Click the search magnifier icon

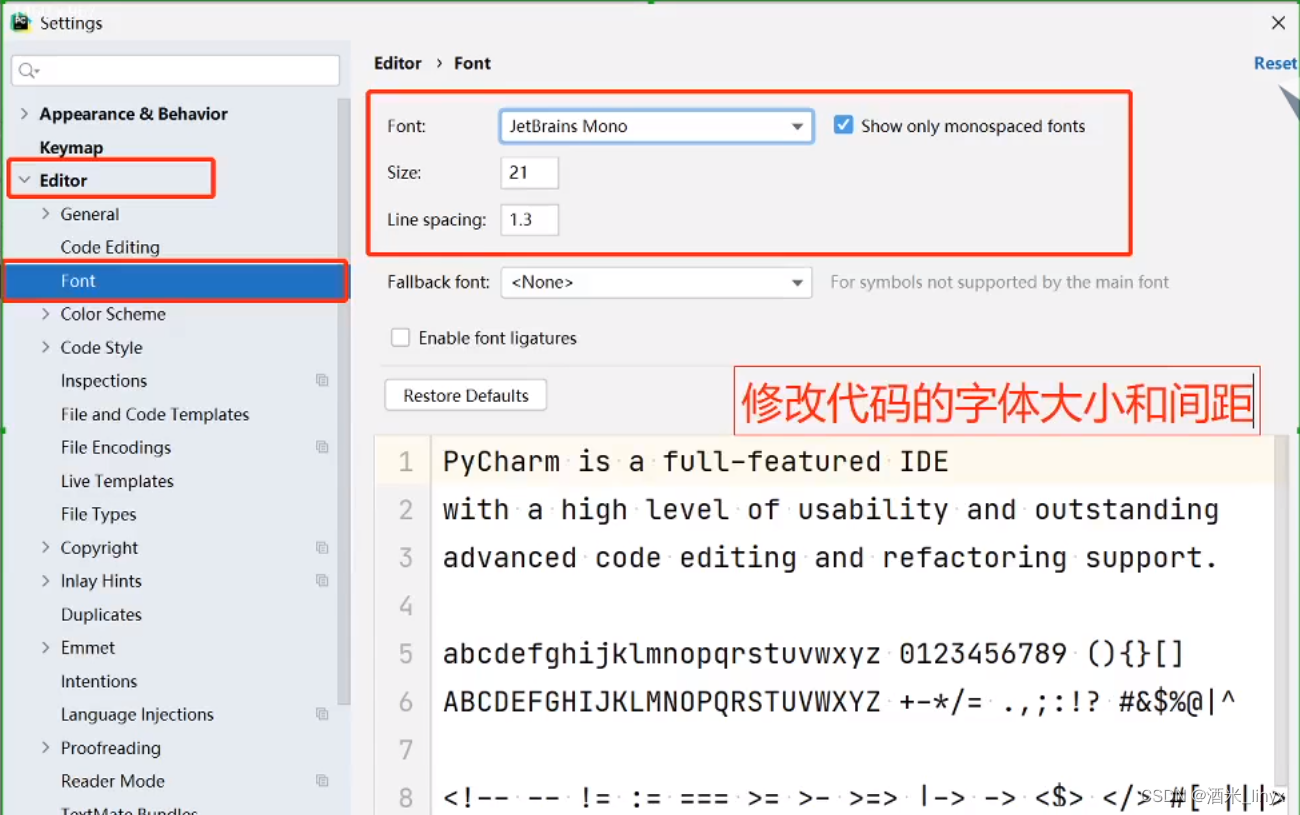coord(28,70)
